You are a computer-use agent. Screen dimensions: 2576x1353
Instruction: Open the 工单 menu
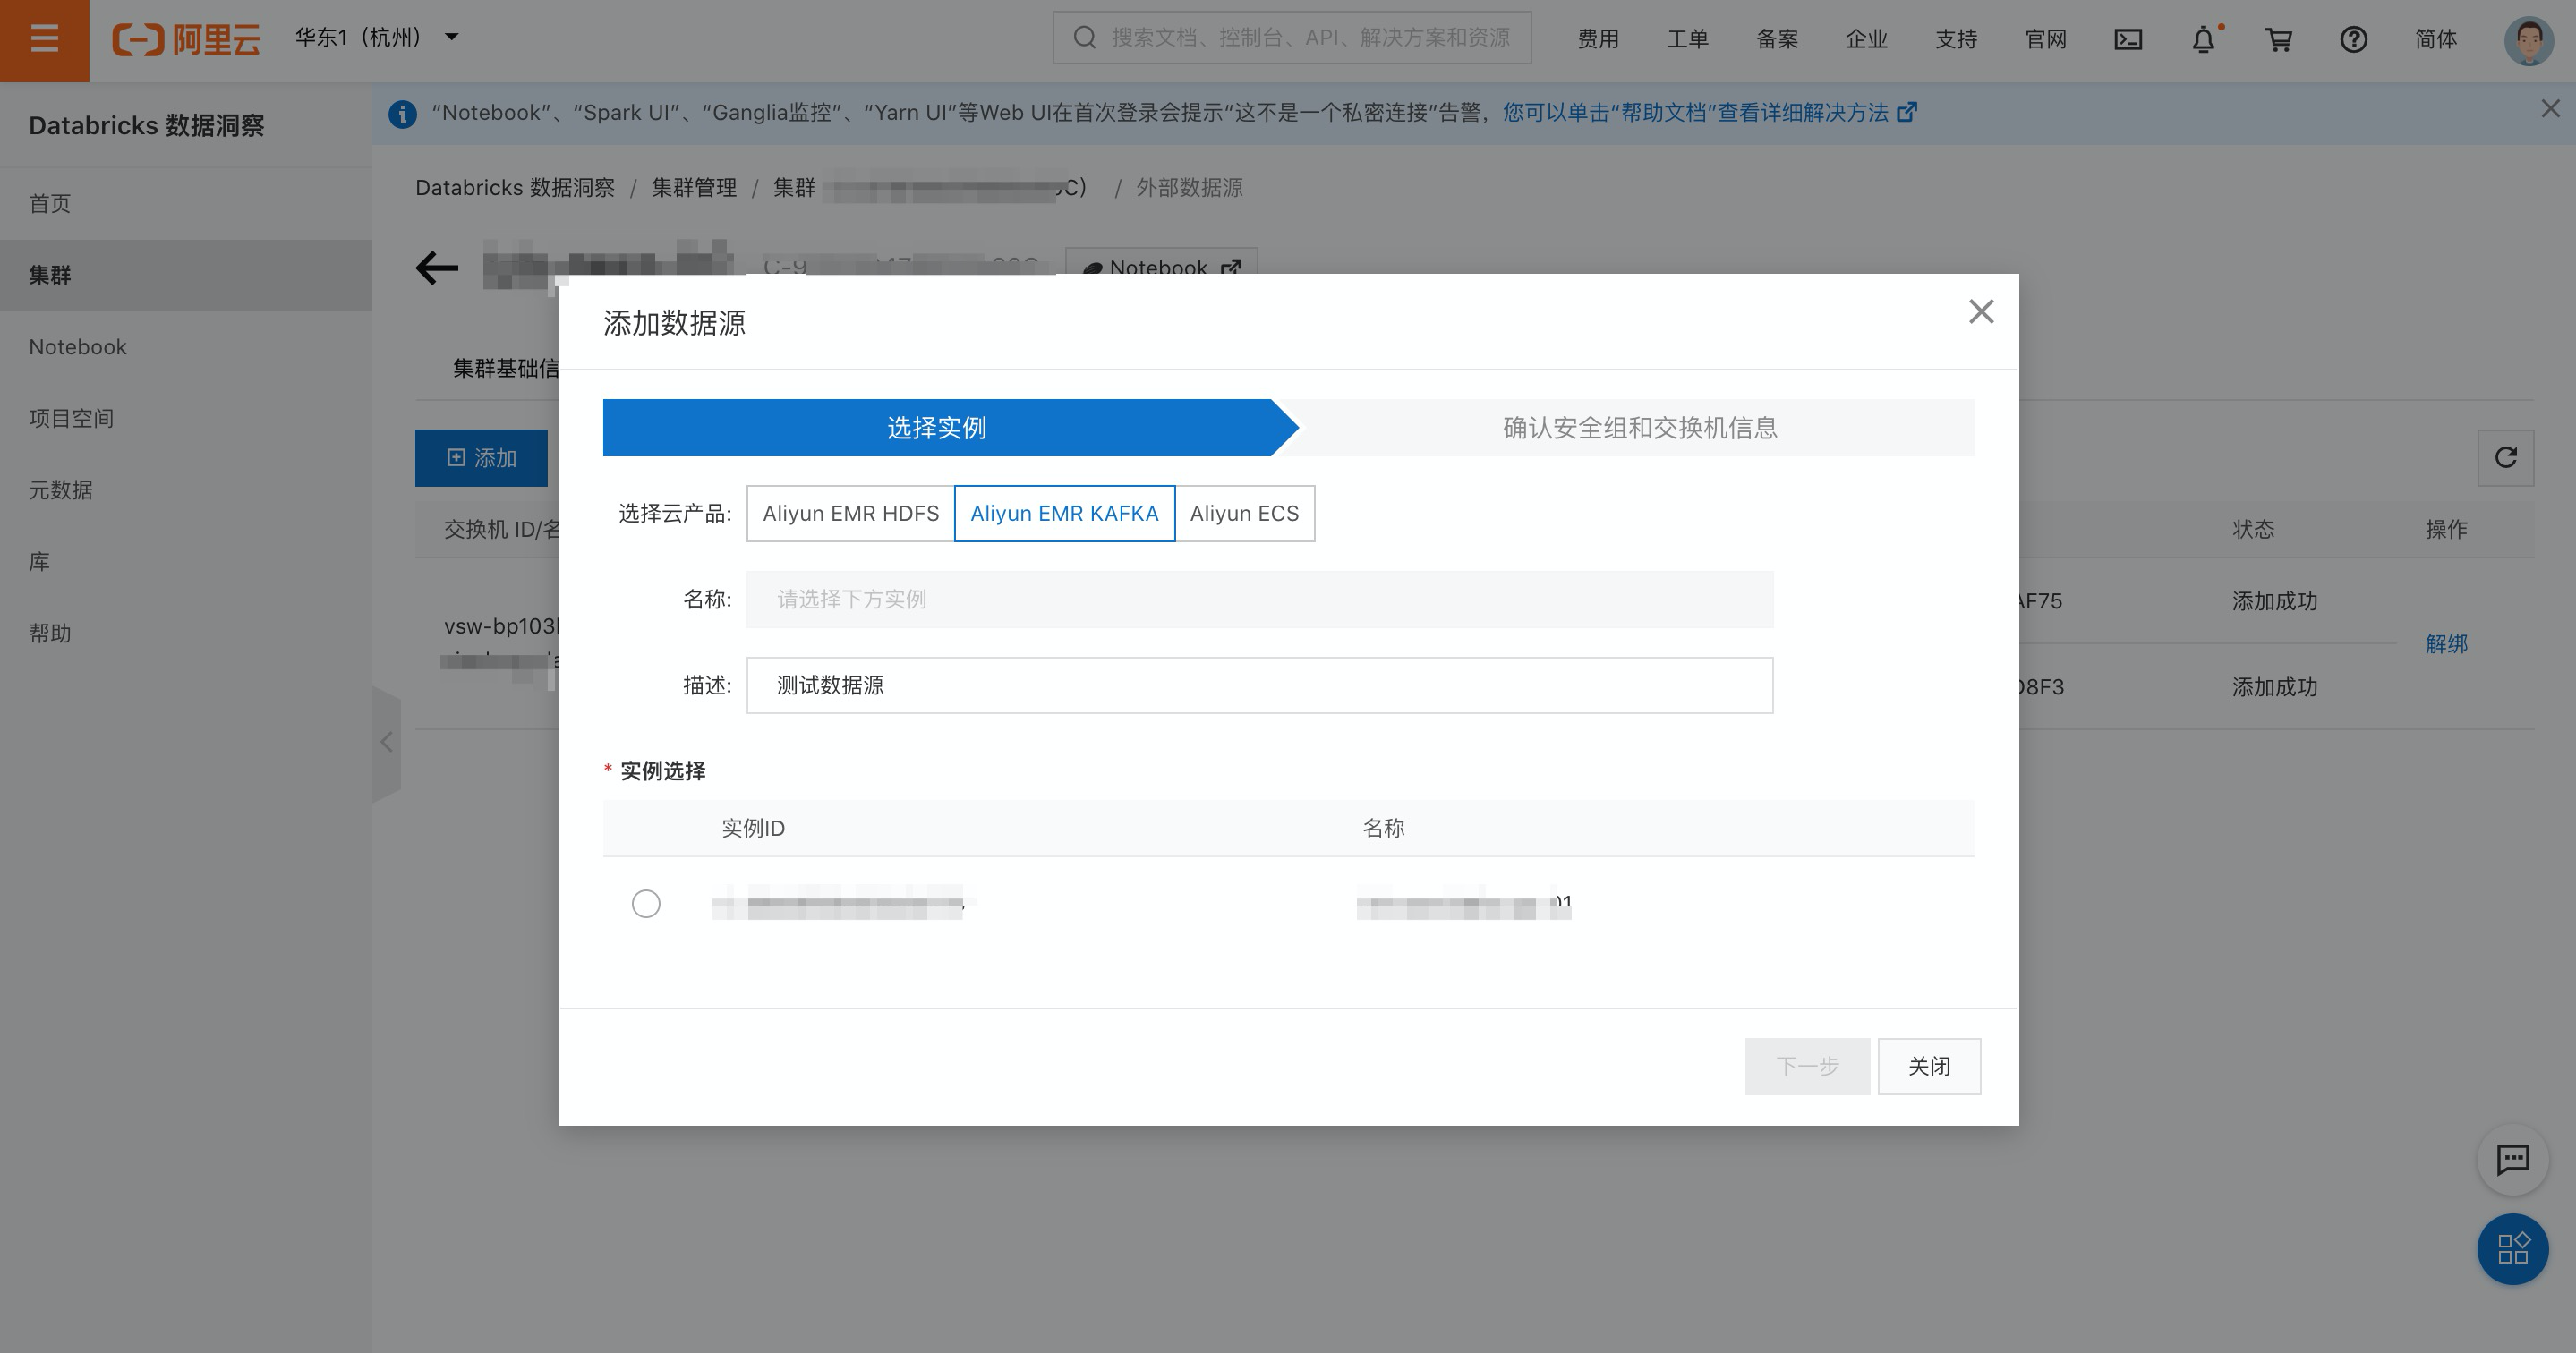(1687, 39)
